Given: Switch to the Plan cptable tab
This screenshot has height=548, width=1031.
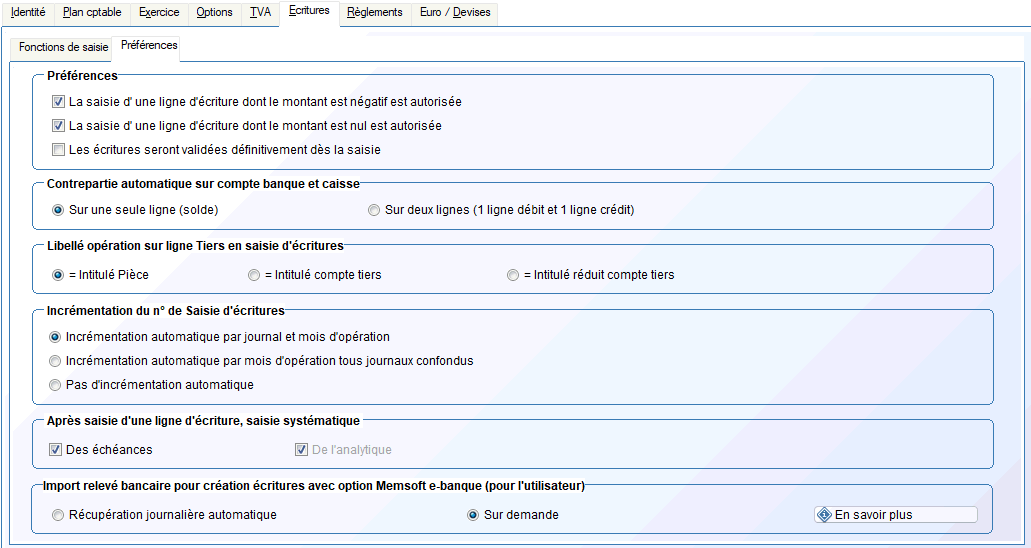Looking at the screenshot, I should 92,12.
